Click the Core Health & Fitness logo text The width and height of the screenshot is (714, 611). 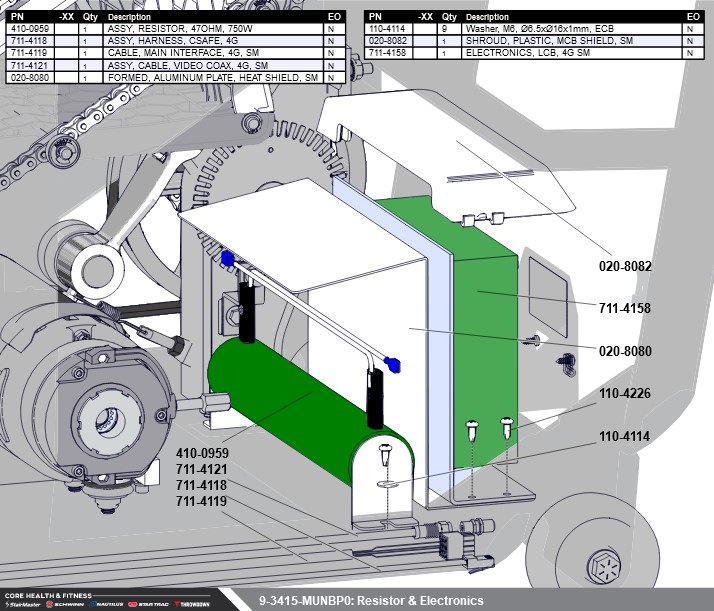(x=50, y=594)
